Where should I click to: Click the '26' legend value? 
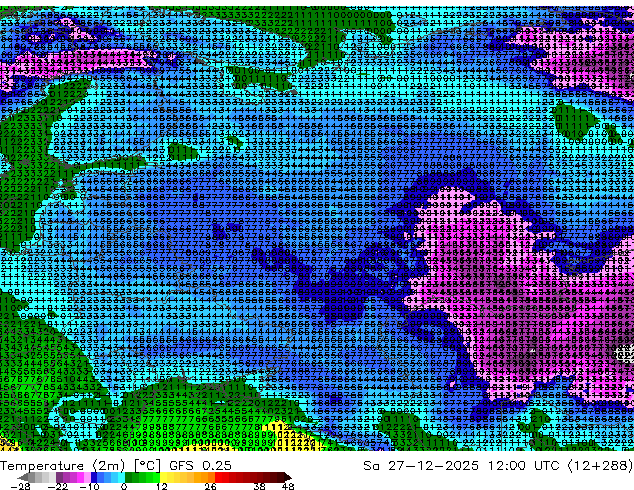click(x=210, y=486)
